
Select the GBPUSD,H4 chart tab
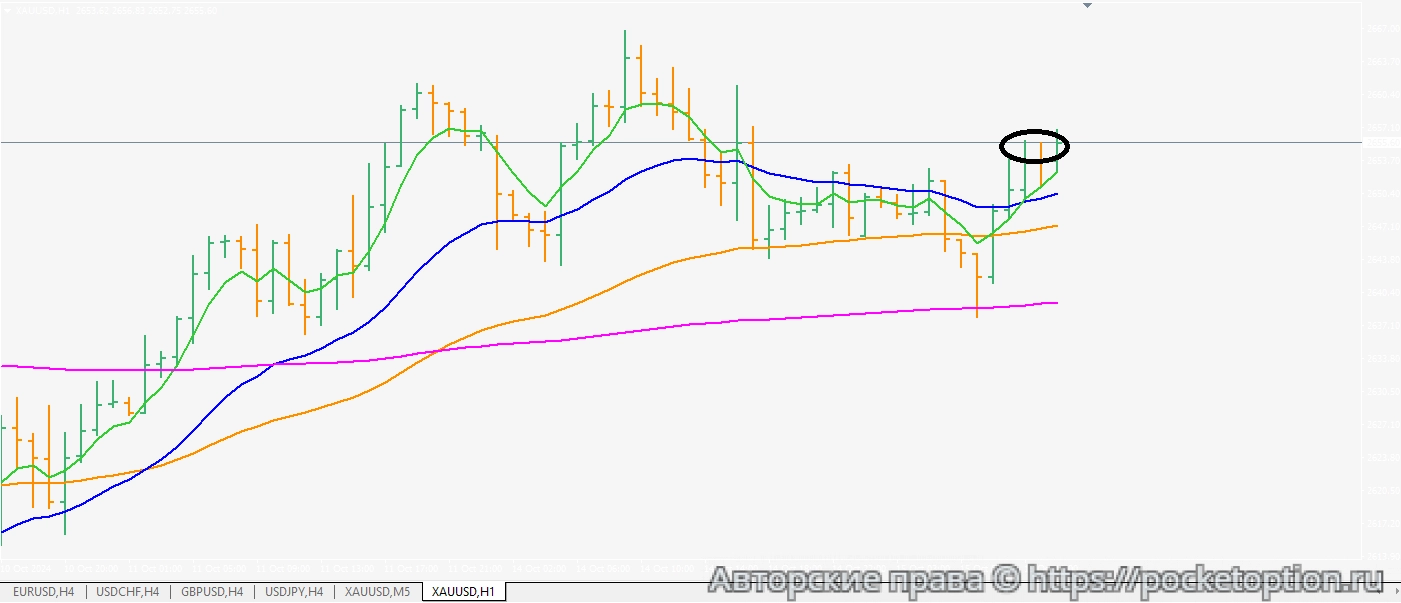click(212, 592)
